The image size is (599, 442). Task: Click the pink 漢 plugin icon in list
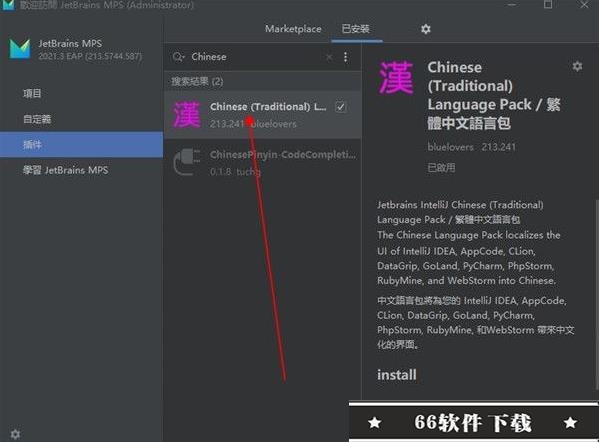tap(187, 115)
